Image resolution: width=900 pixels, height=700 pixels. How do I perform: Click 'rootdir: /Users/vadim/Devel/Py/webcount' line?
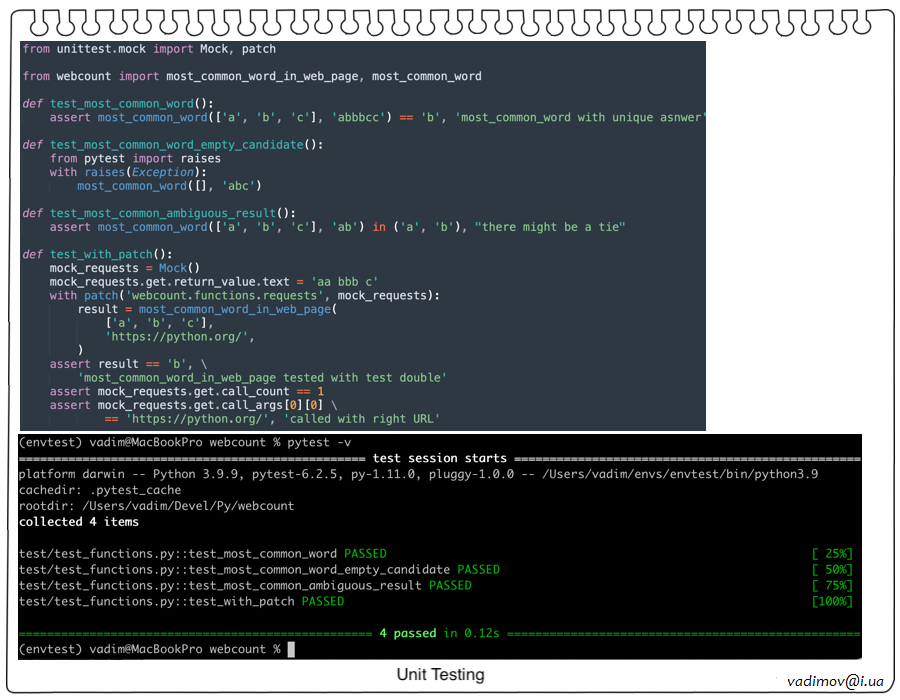click(x=156, y=506)
